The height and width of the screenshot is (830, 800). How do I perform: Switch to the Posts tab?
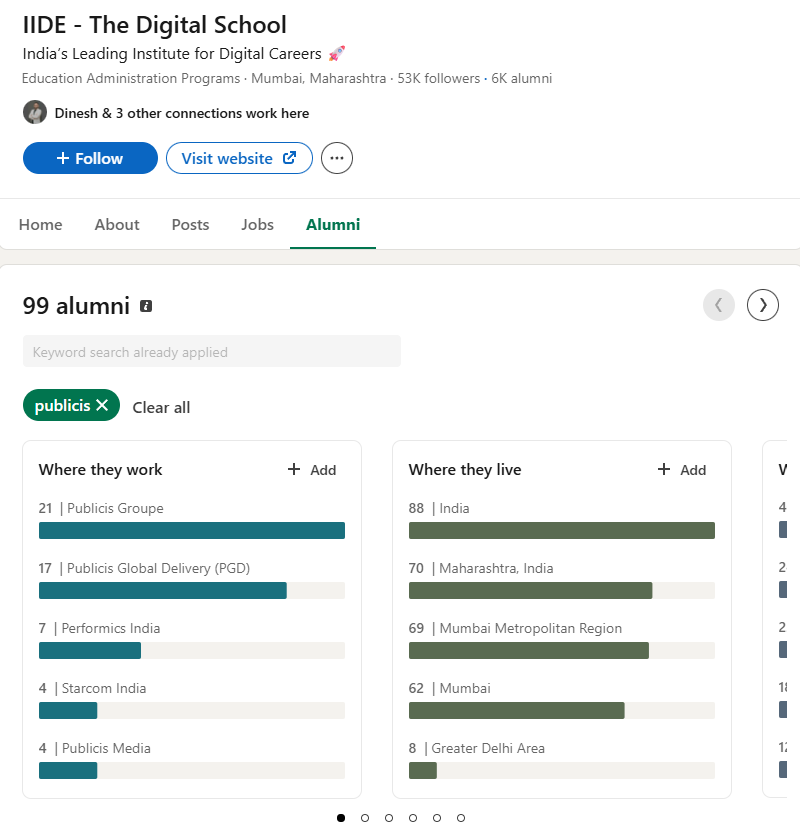pos(190,224)
